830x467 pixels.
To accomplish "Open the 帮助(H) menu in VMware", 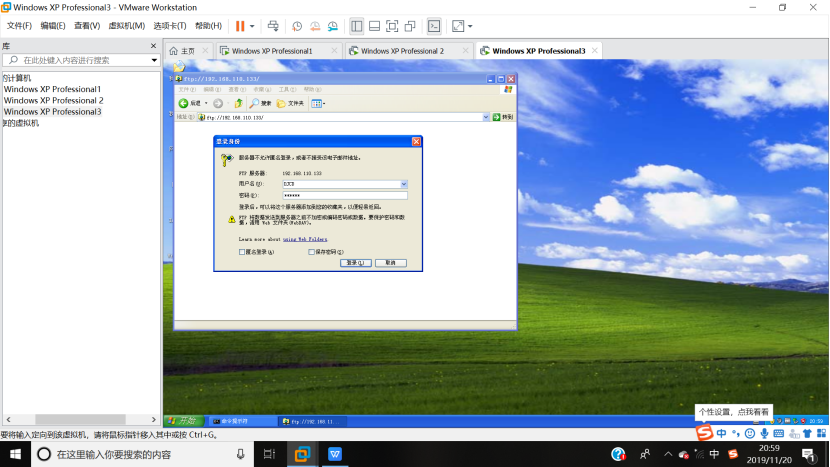I will [x=208, y=26].
